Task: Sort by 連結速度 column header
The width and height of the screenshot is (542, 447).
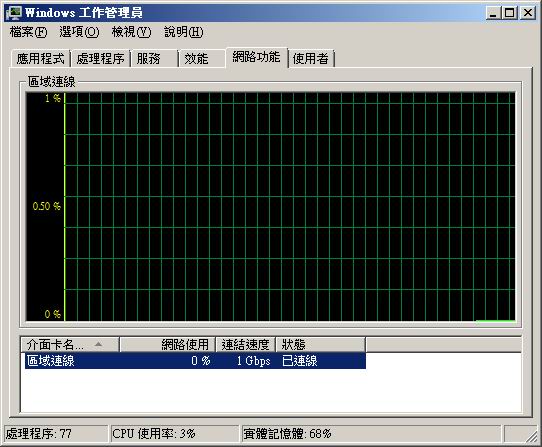Action: (245, 344)
